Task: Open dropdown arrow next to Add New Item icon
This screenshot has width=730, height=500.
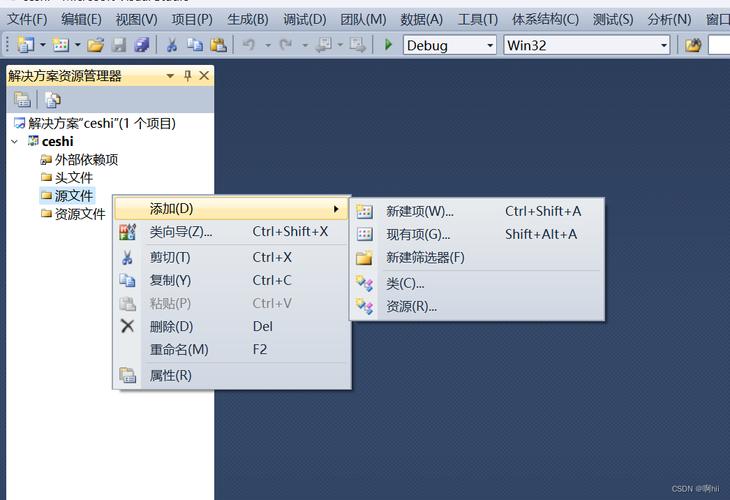Action: 78,45
